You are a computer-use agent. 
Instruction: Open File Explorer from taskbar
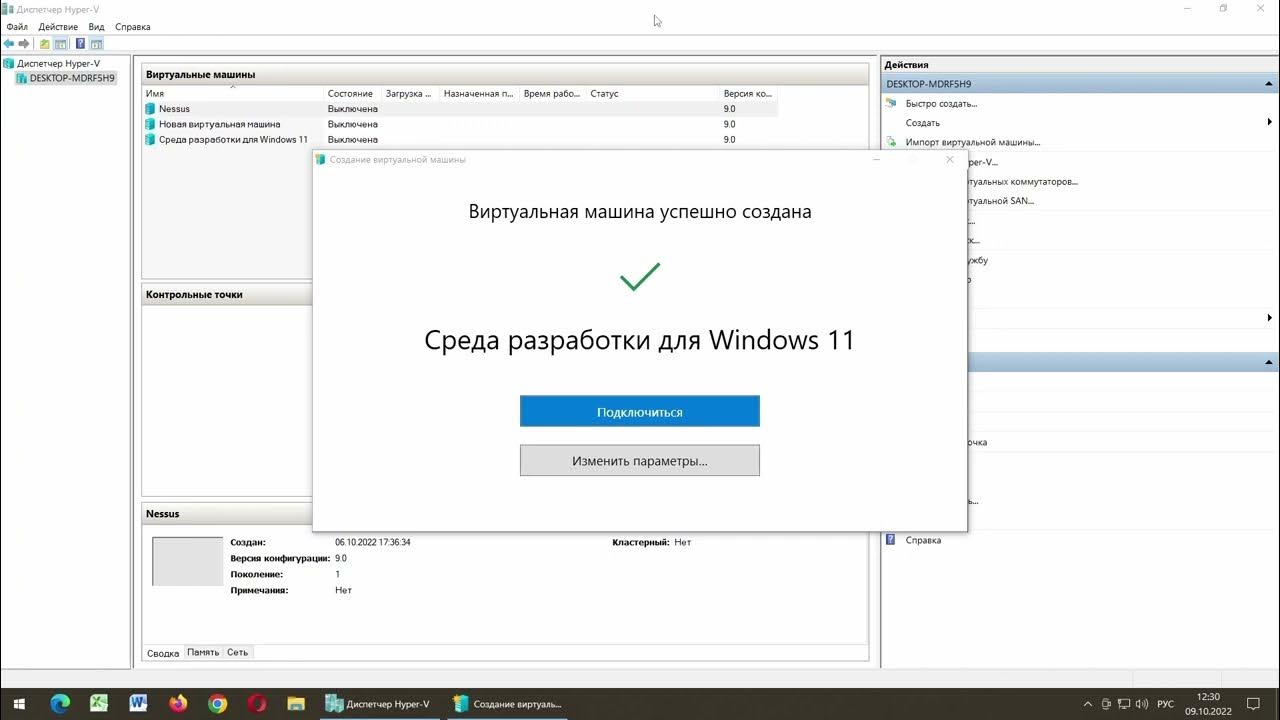coord(296,704)
